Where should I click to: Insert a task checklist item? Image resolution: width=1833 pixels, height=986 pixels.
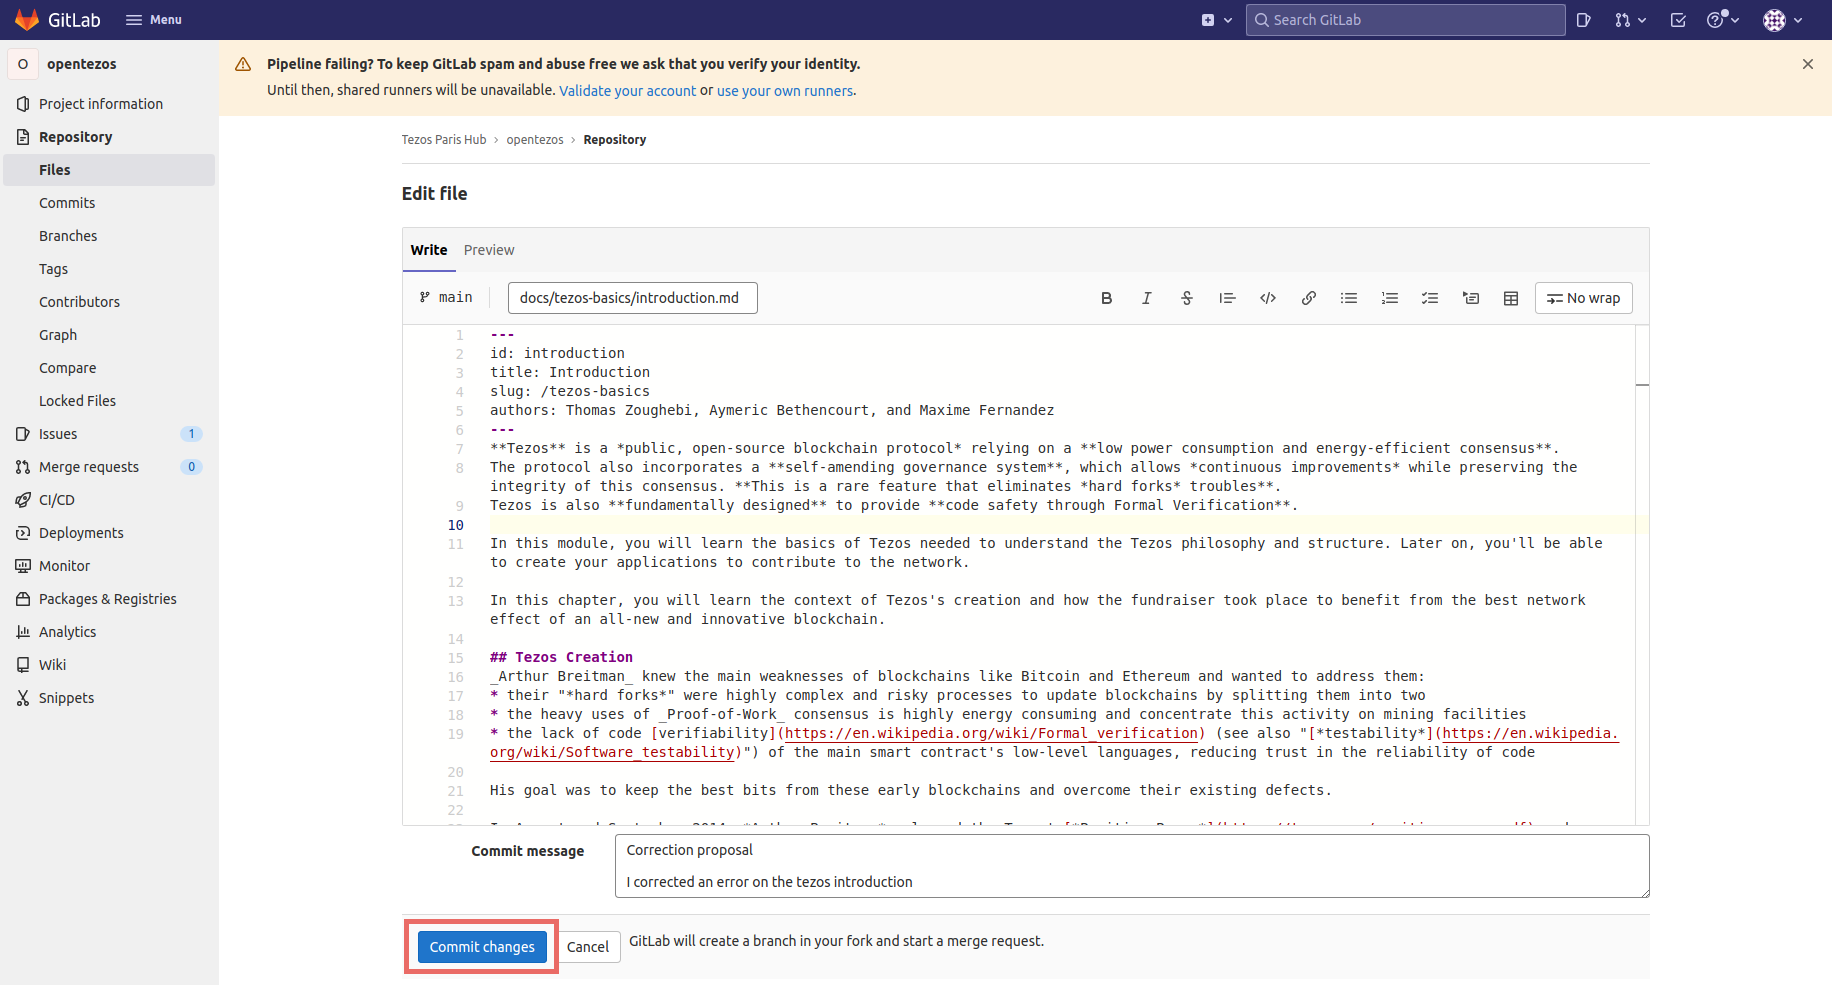(x=1430, y=298)
